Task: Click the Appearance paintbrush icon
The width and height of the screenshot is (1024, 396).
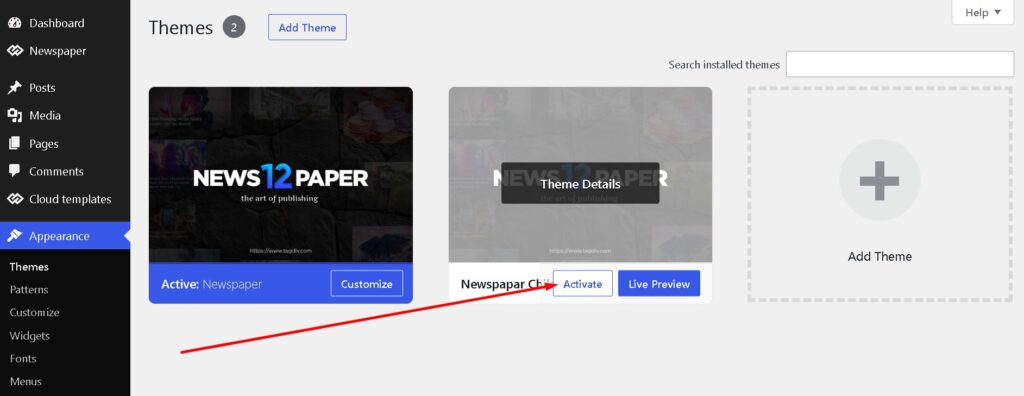Action: 14,236
